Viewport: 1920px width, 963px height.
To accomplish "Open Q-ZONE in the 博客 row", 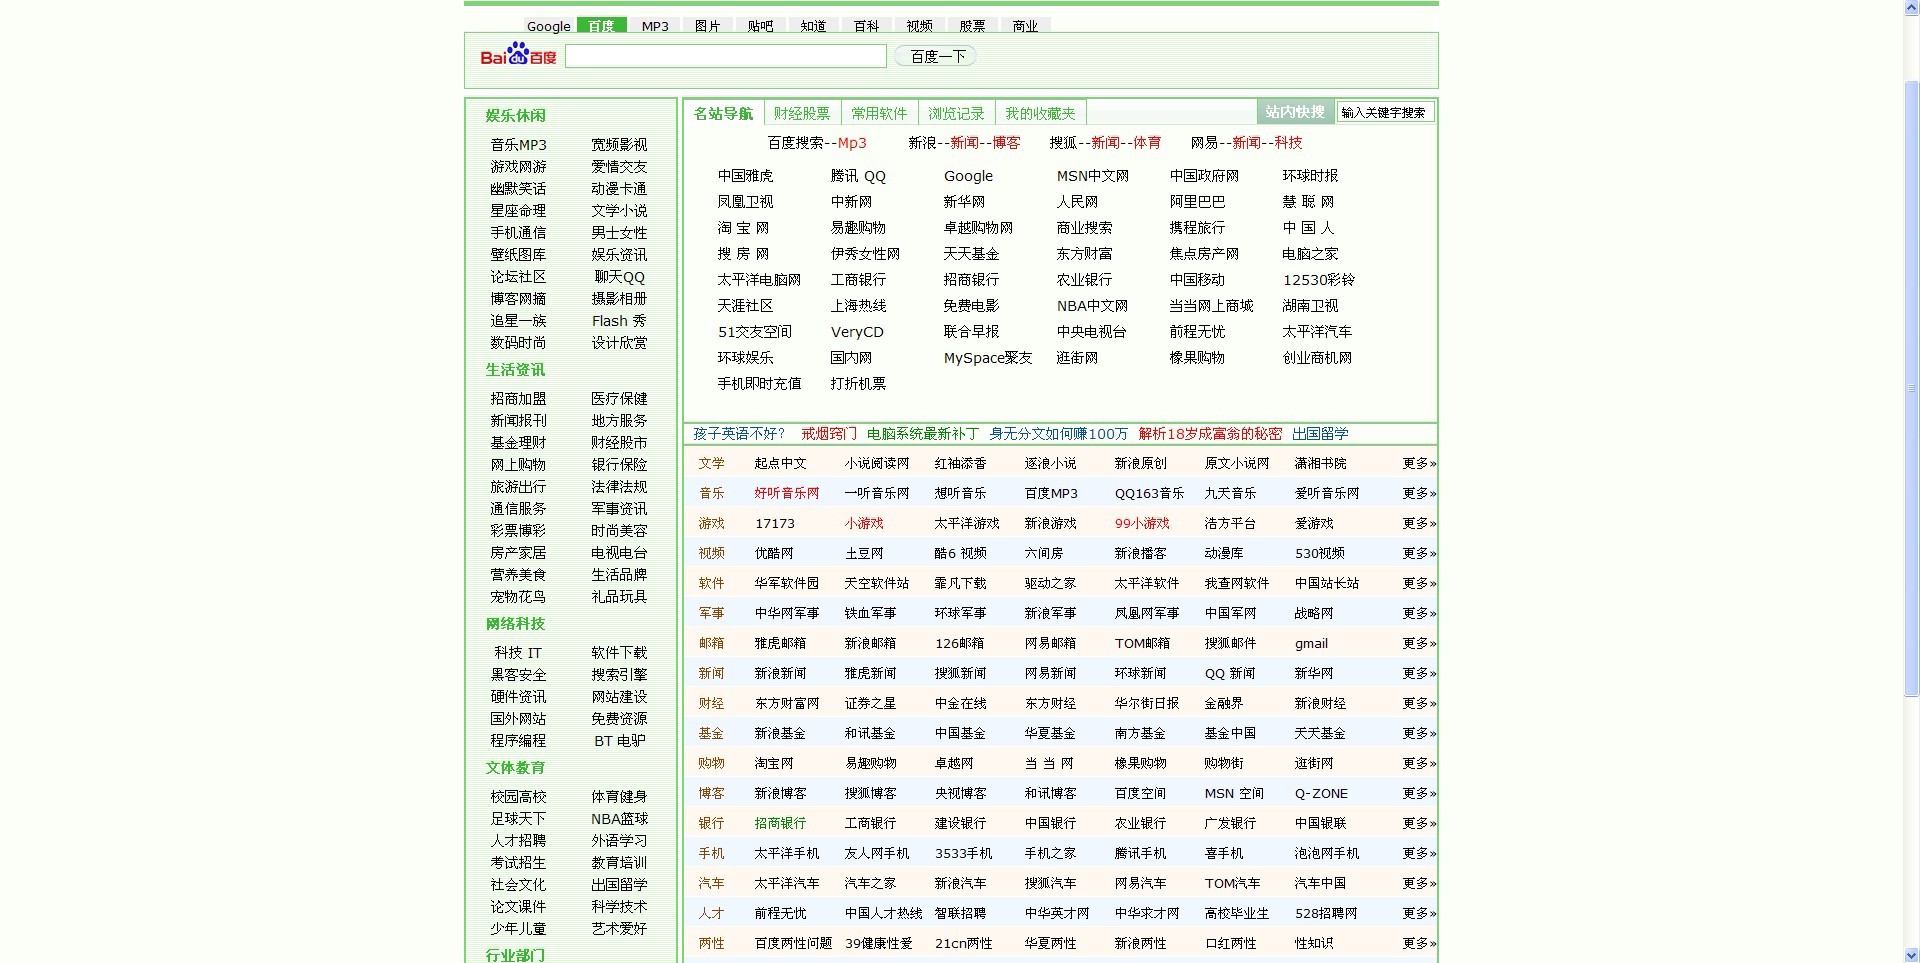I will (x=1321, y=794).
